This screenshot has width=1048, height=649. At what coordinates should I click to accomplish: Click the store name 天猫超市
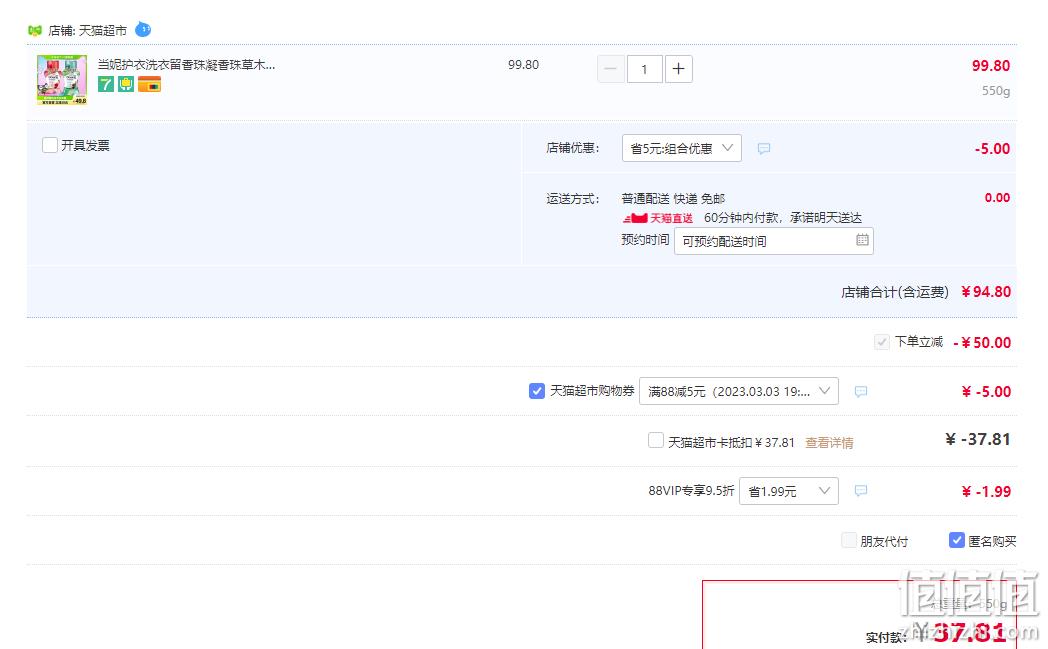click(x=102, y=31)
